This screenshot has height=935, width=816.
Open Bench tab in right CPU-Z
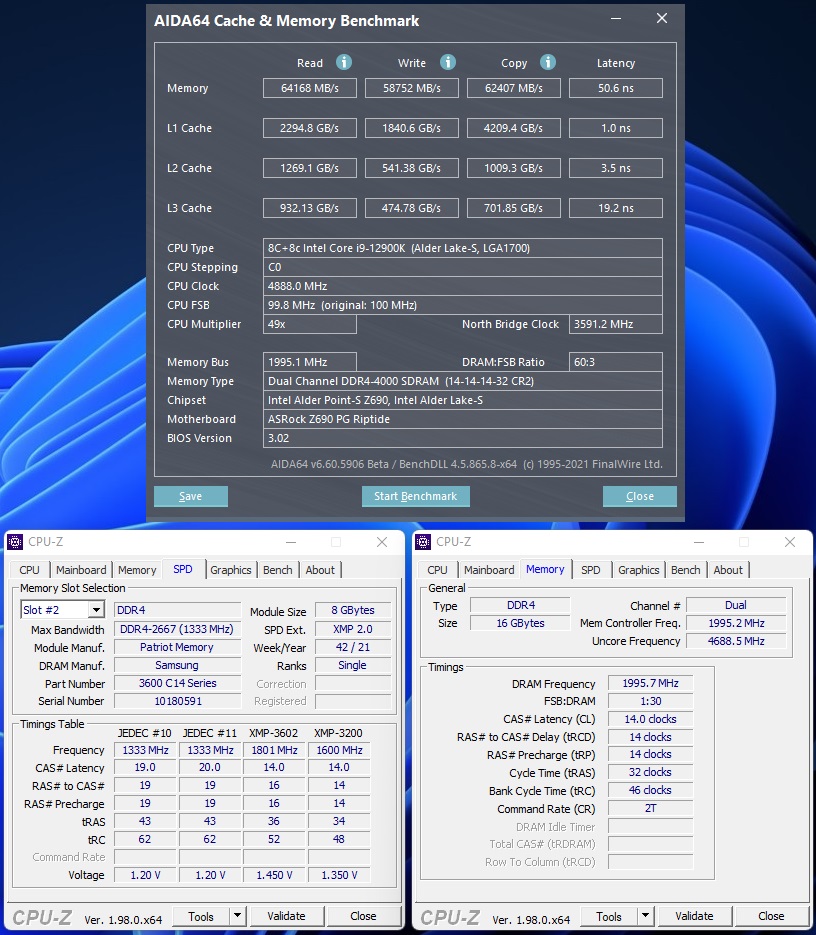pos(686,570)
